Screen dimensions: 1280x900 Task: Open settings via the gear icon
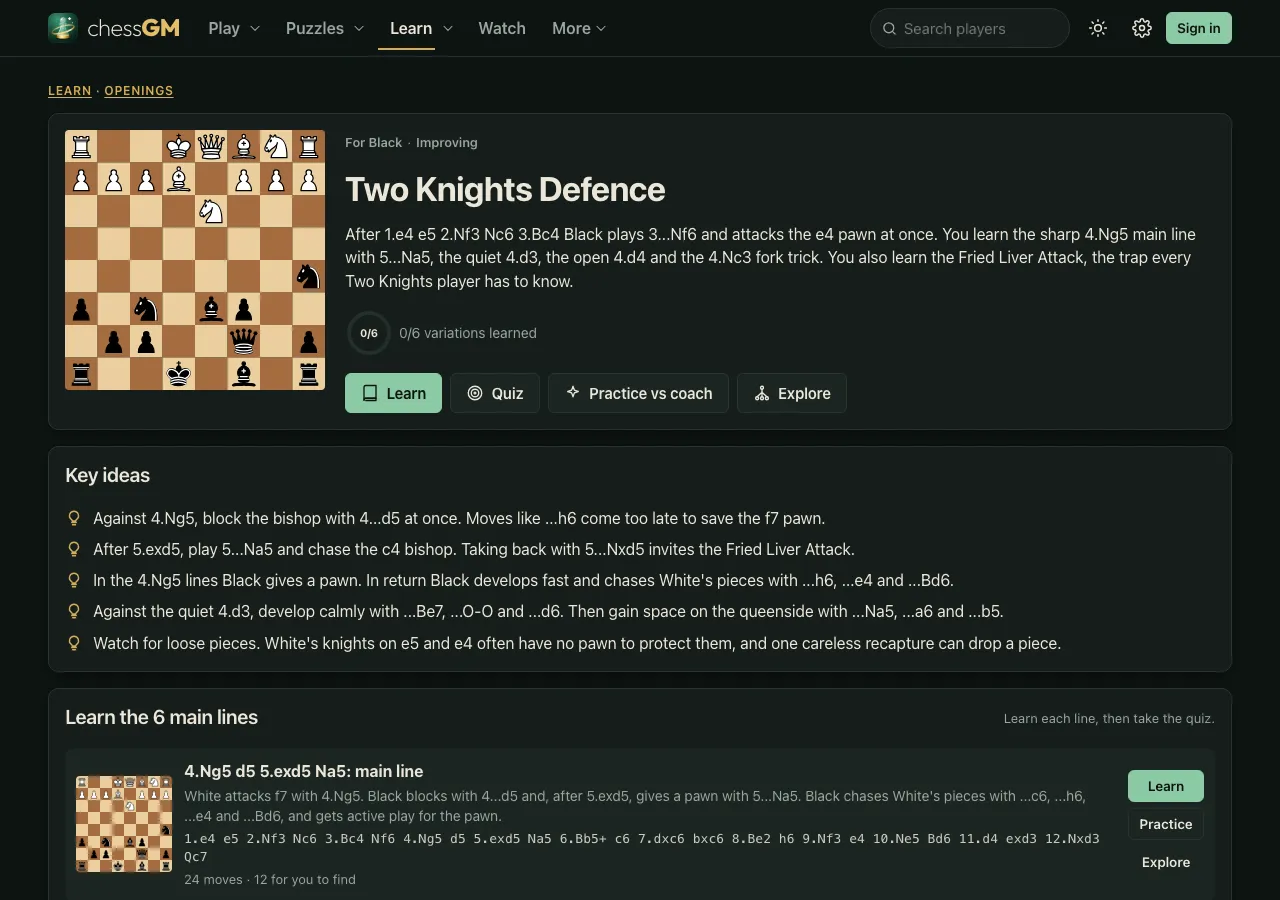pos(1142,28)
